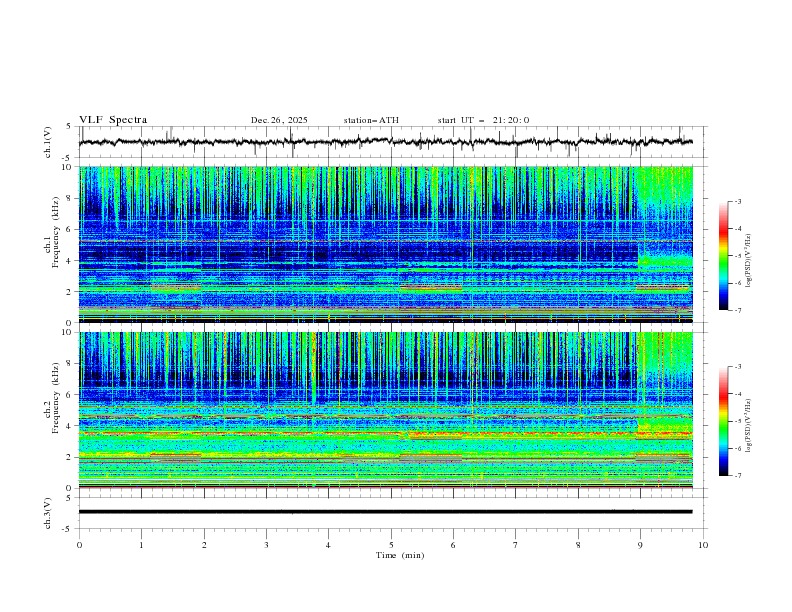Click the "VLF Spectra" title text
The image size is (792, 612).
point(113,120)
